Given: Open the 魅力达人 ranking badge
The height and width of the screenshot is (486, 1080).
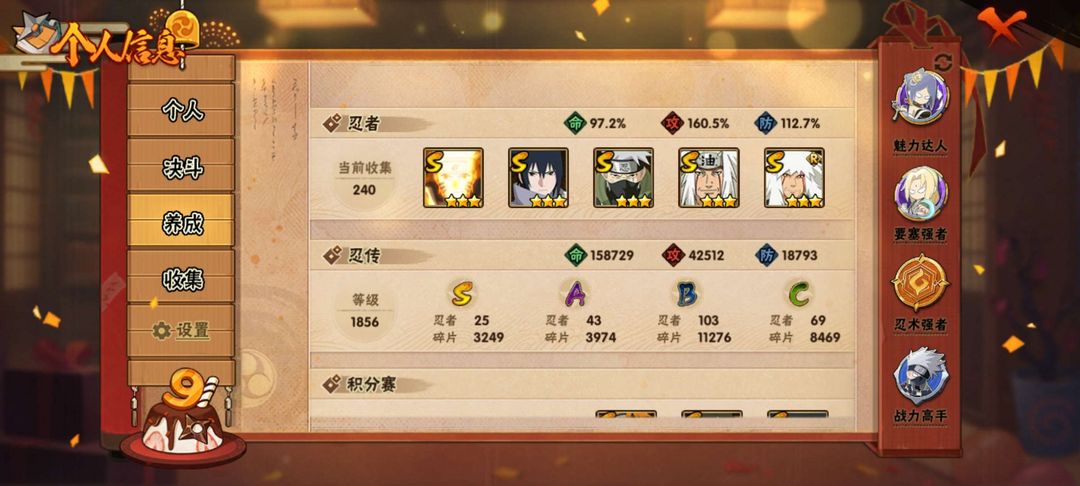Looking at the screenshot, I should pos(920,97).
